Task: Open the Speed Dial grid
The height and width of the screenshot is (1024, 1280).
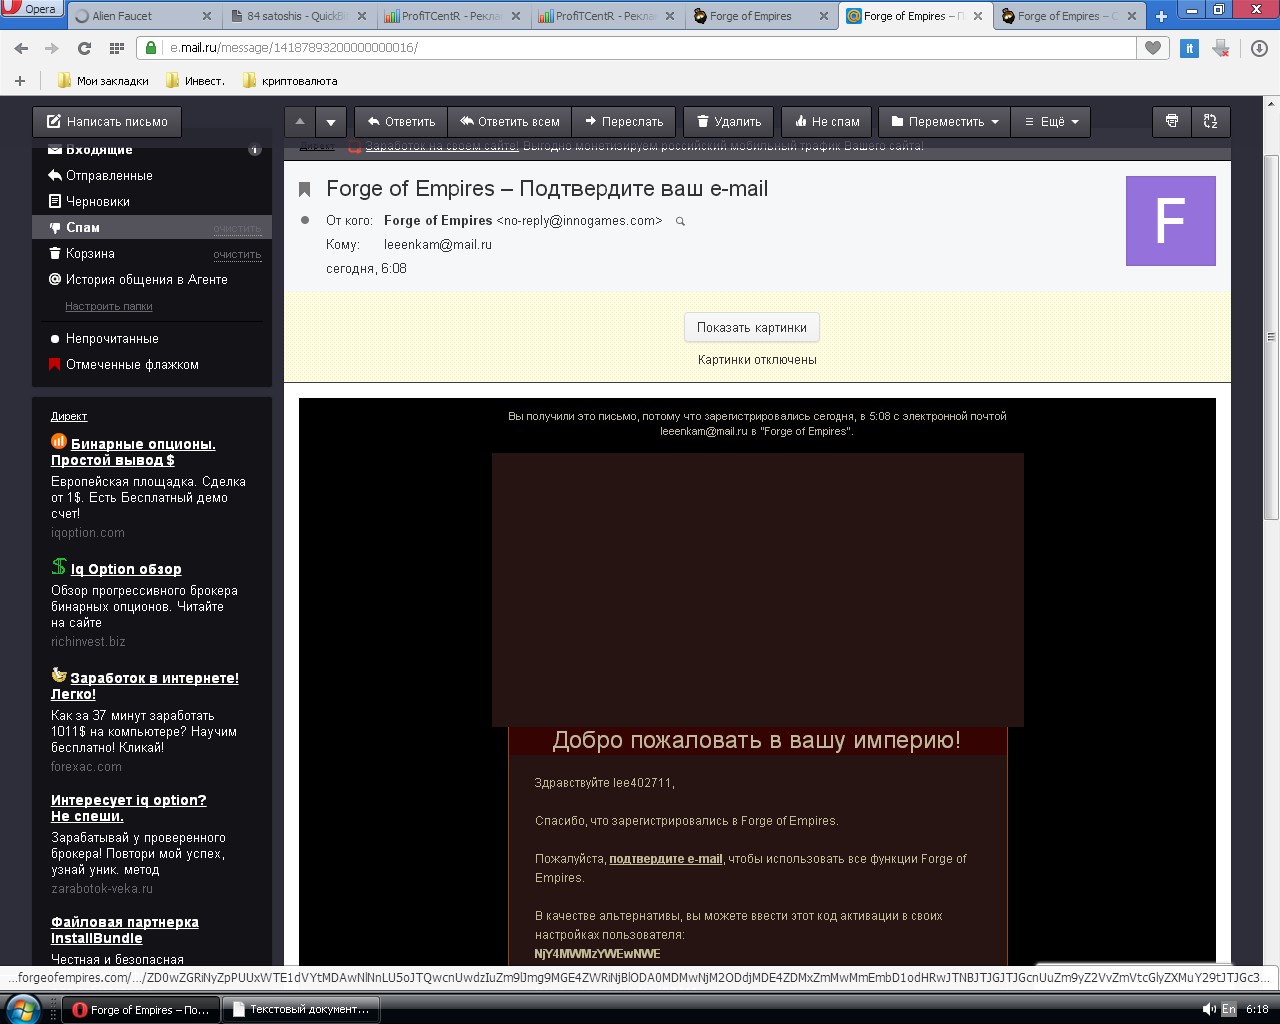Action: pos(116,48)
